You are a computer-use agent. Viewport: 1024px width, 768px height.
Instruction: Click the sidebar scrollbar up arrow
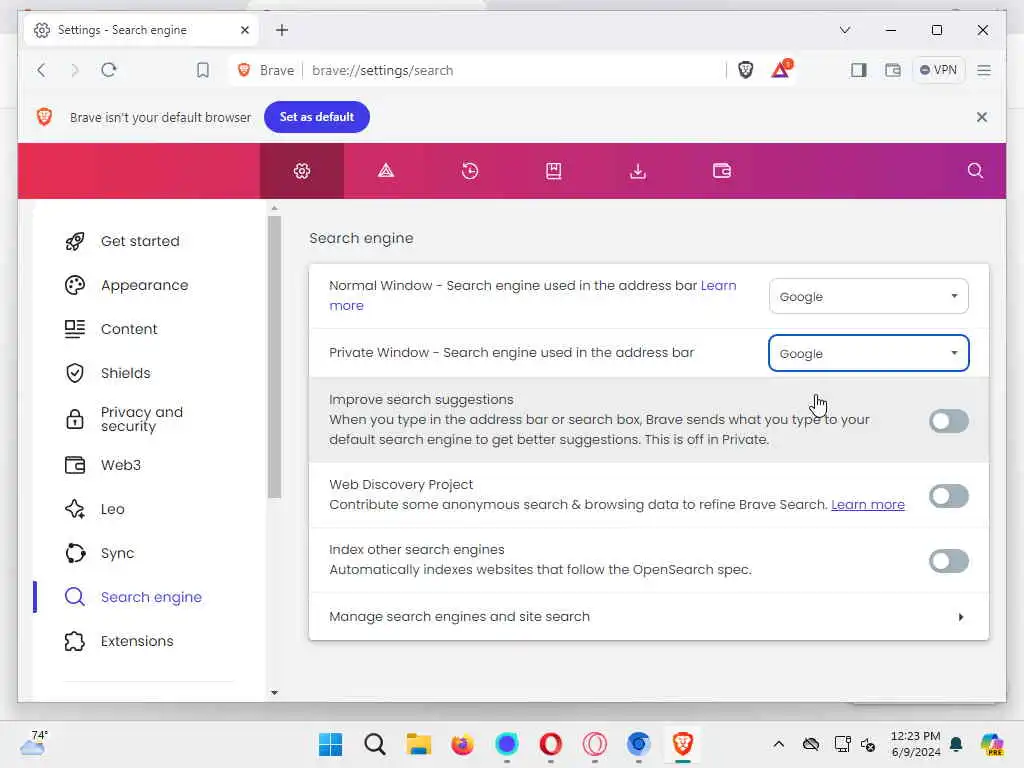(274, 208)
